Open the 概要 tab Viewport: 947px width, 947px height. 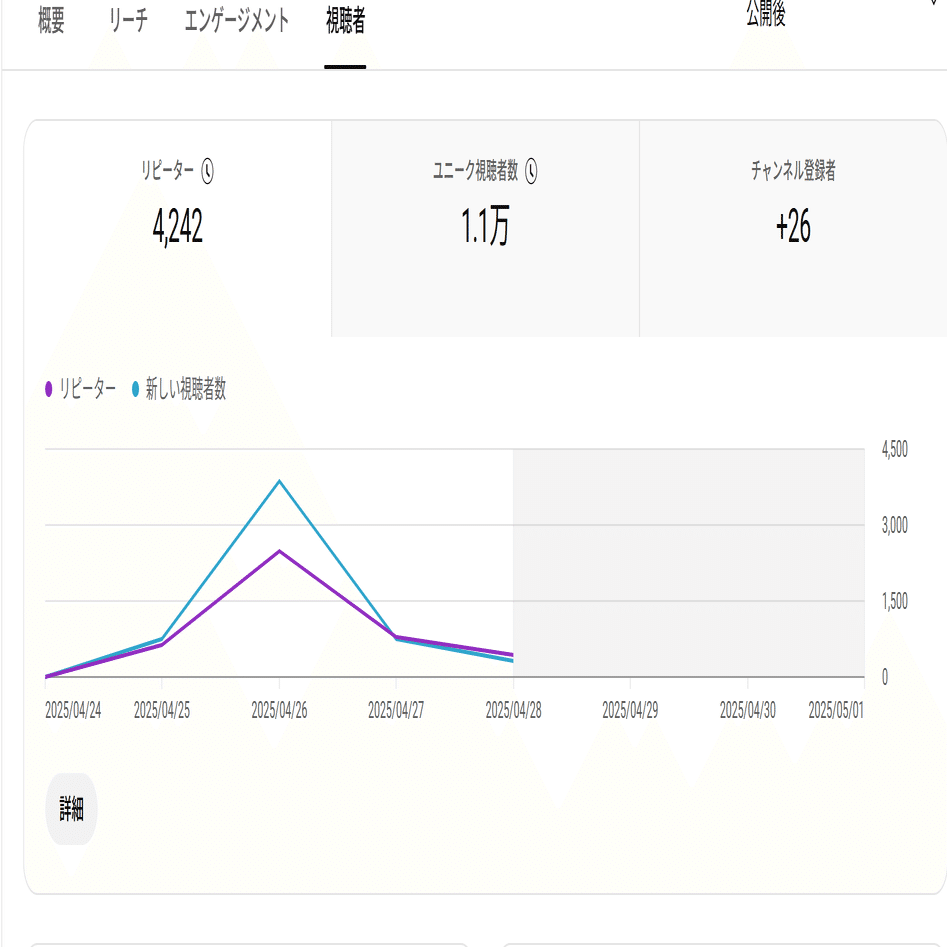click(51, 21)
